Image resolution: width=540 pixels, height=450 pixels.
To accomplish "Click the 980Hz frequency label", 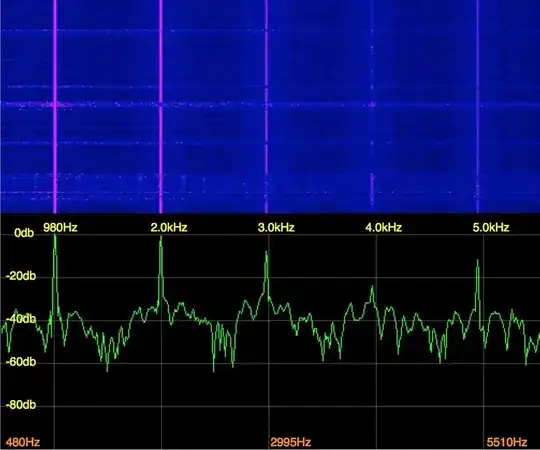I will (60, 228).
